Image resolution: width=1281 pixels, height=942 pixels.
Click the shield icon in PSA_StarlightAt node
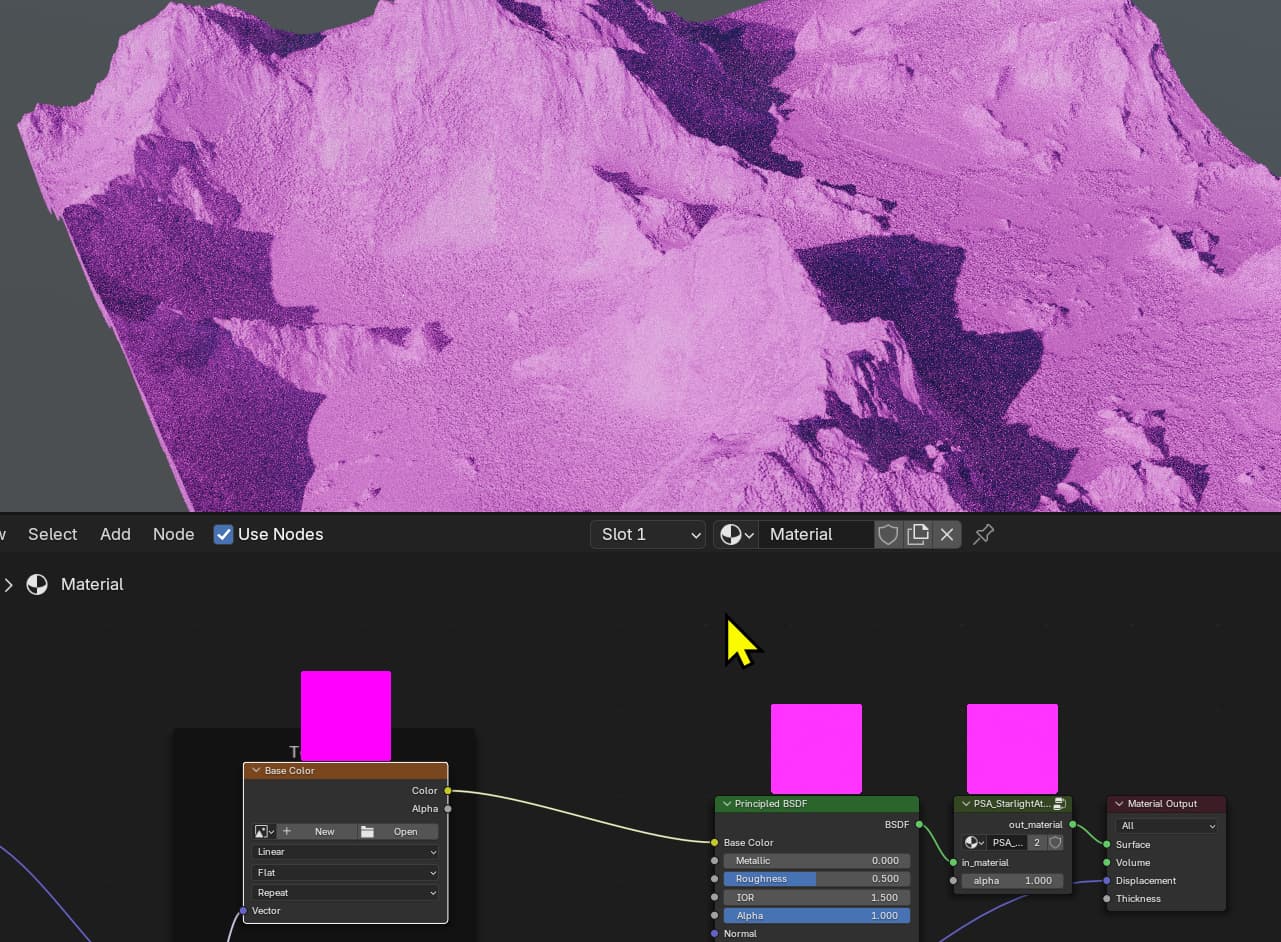[x=1055, y=843]
